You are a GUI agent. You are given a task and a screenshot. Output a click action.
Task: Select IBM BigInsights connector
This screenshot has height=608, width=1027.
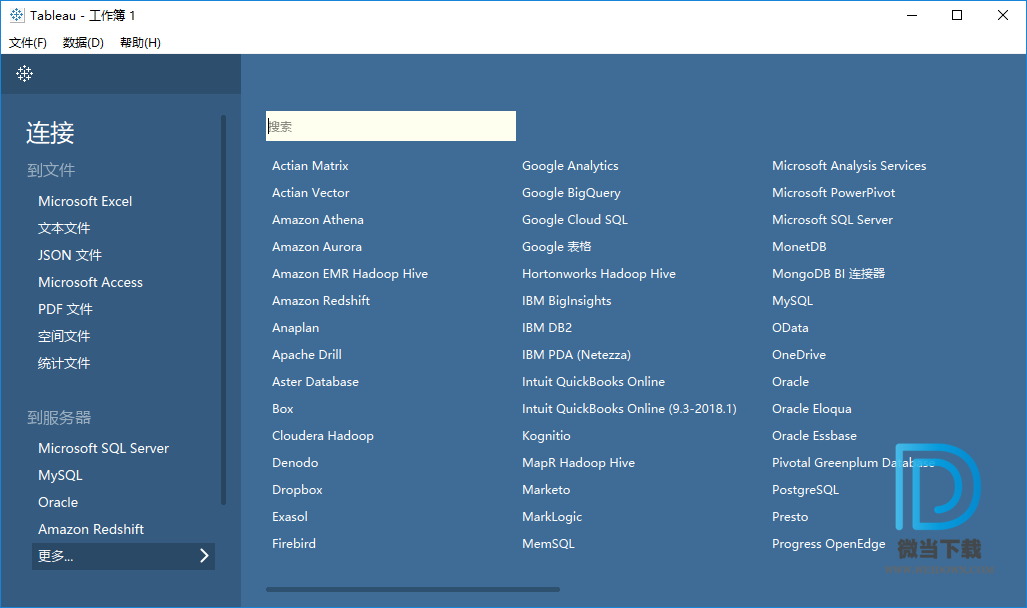[567, 300]
